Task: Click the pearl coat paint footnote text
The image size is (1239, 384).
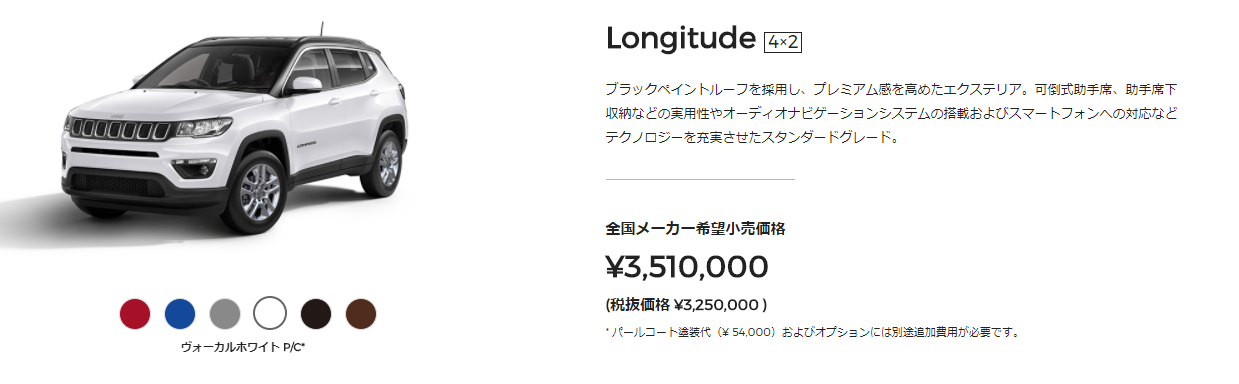Action: click(x=812, y=332)
